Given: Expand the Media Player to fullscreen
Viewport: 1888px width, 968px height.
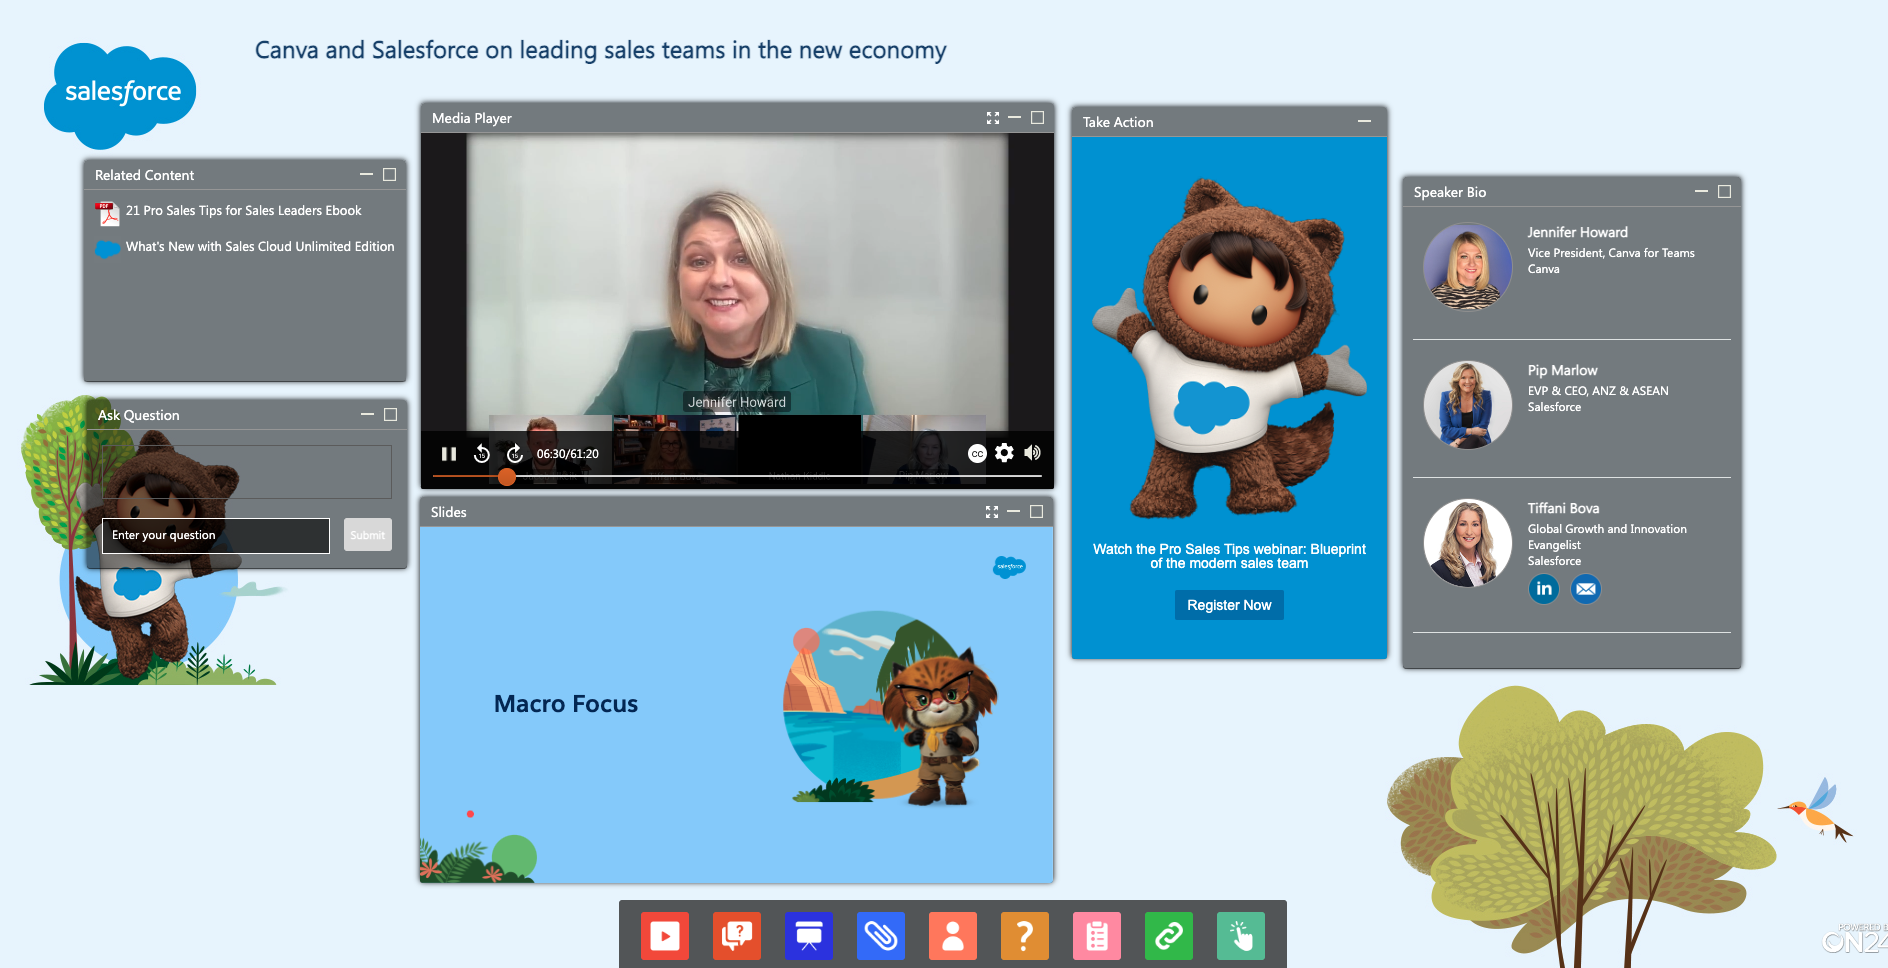Looking at the screenshot, I should click(x=993, y=118).
